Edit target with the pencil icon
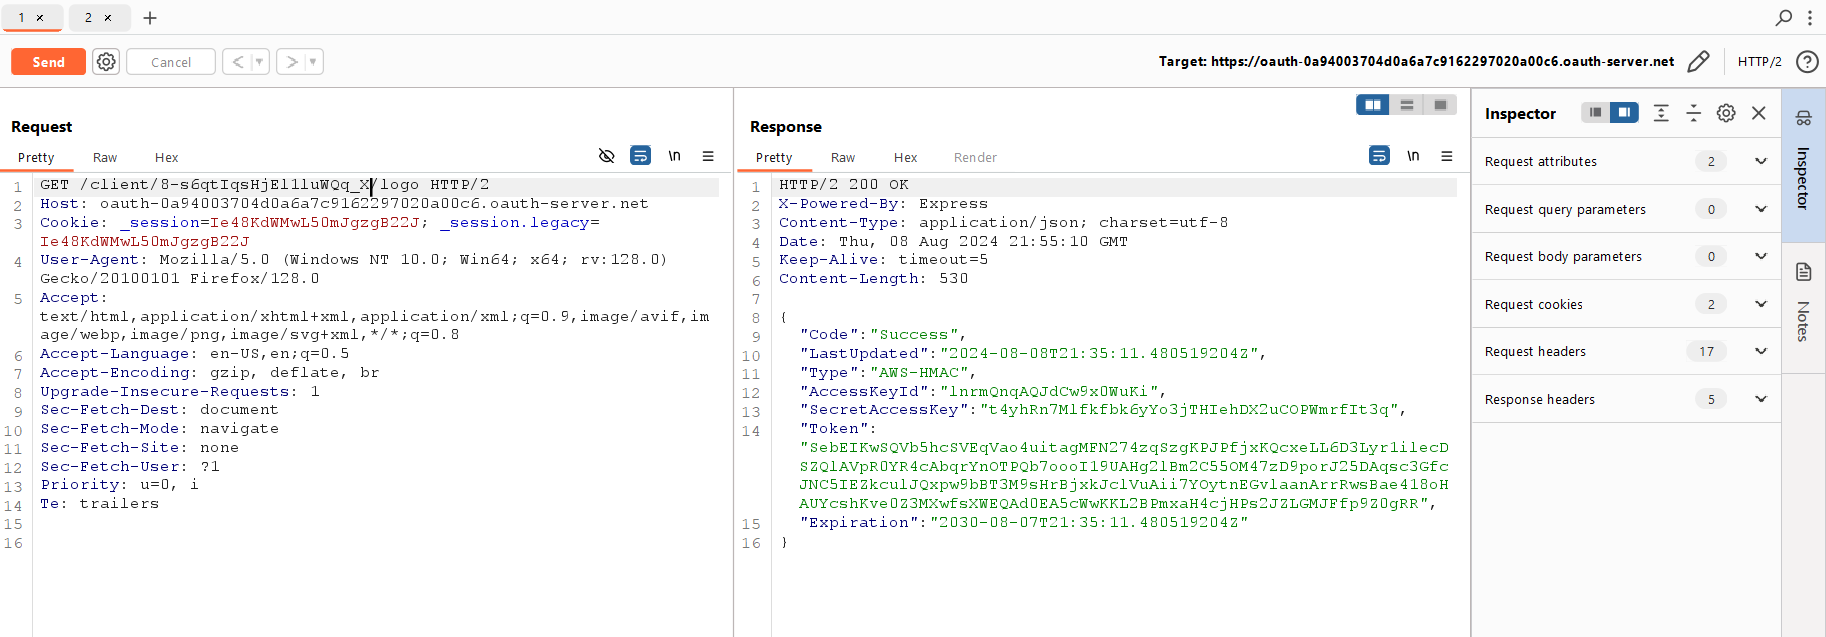Viewport: 1826px width, 637px height. tap(1698, 62)
